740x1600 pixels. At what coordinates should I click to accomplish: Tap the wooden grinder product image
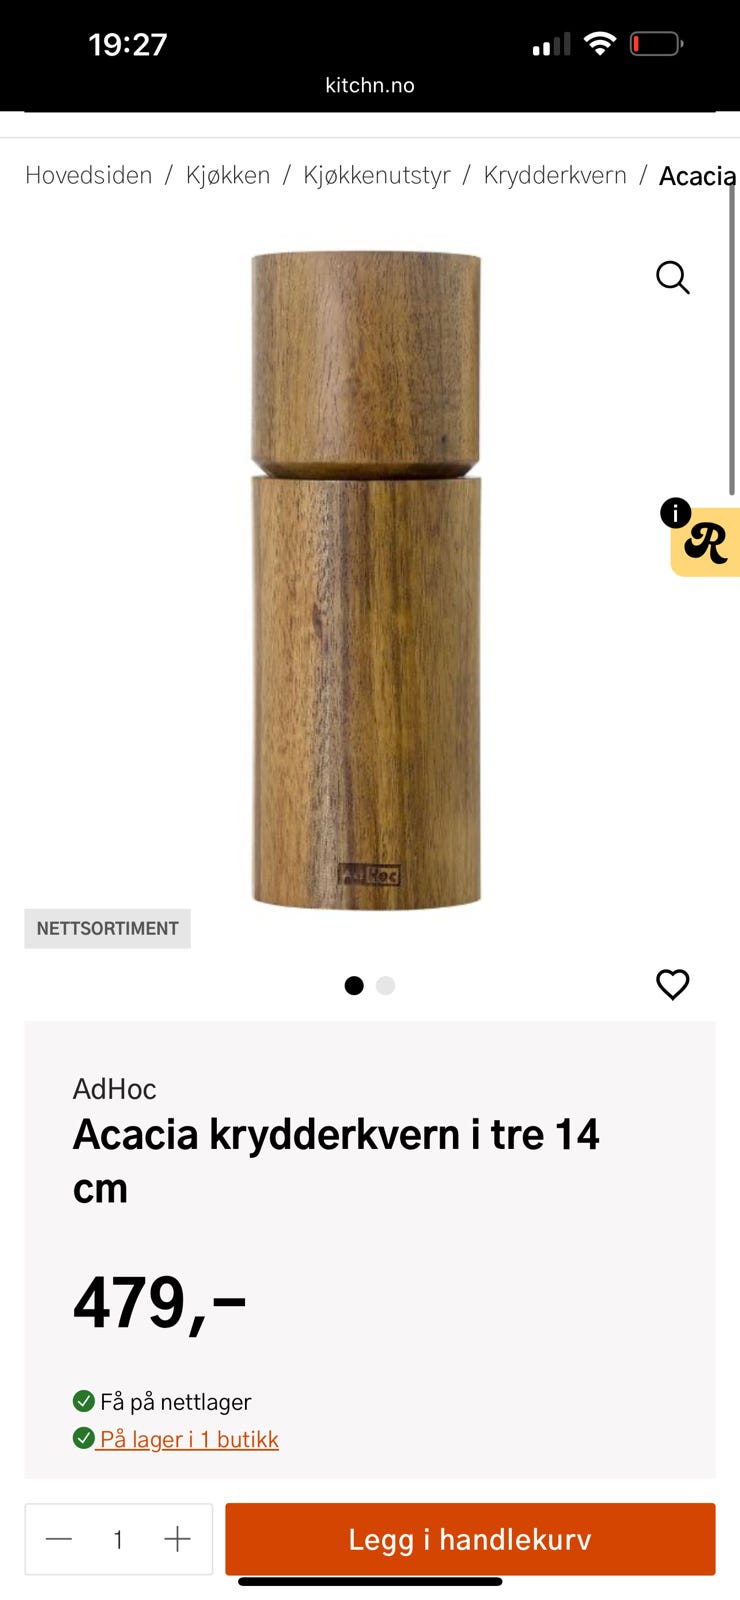(366, 580)
